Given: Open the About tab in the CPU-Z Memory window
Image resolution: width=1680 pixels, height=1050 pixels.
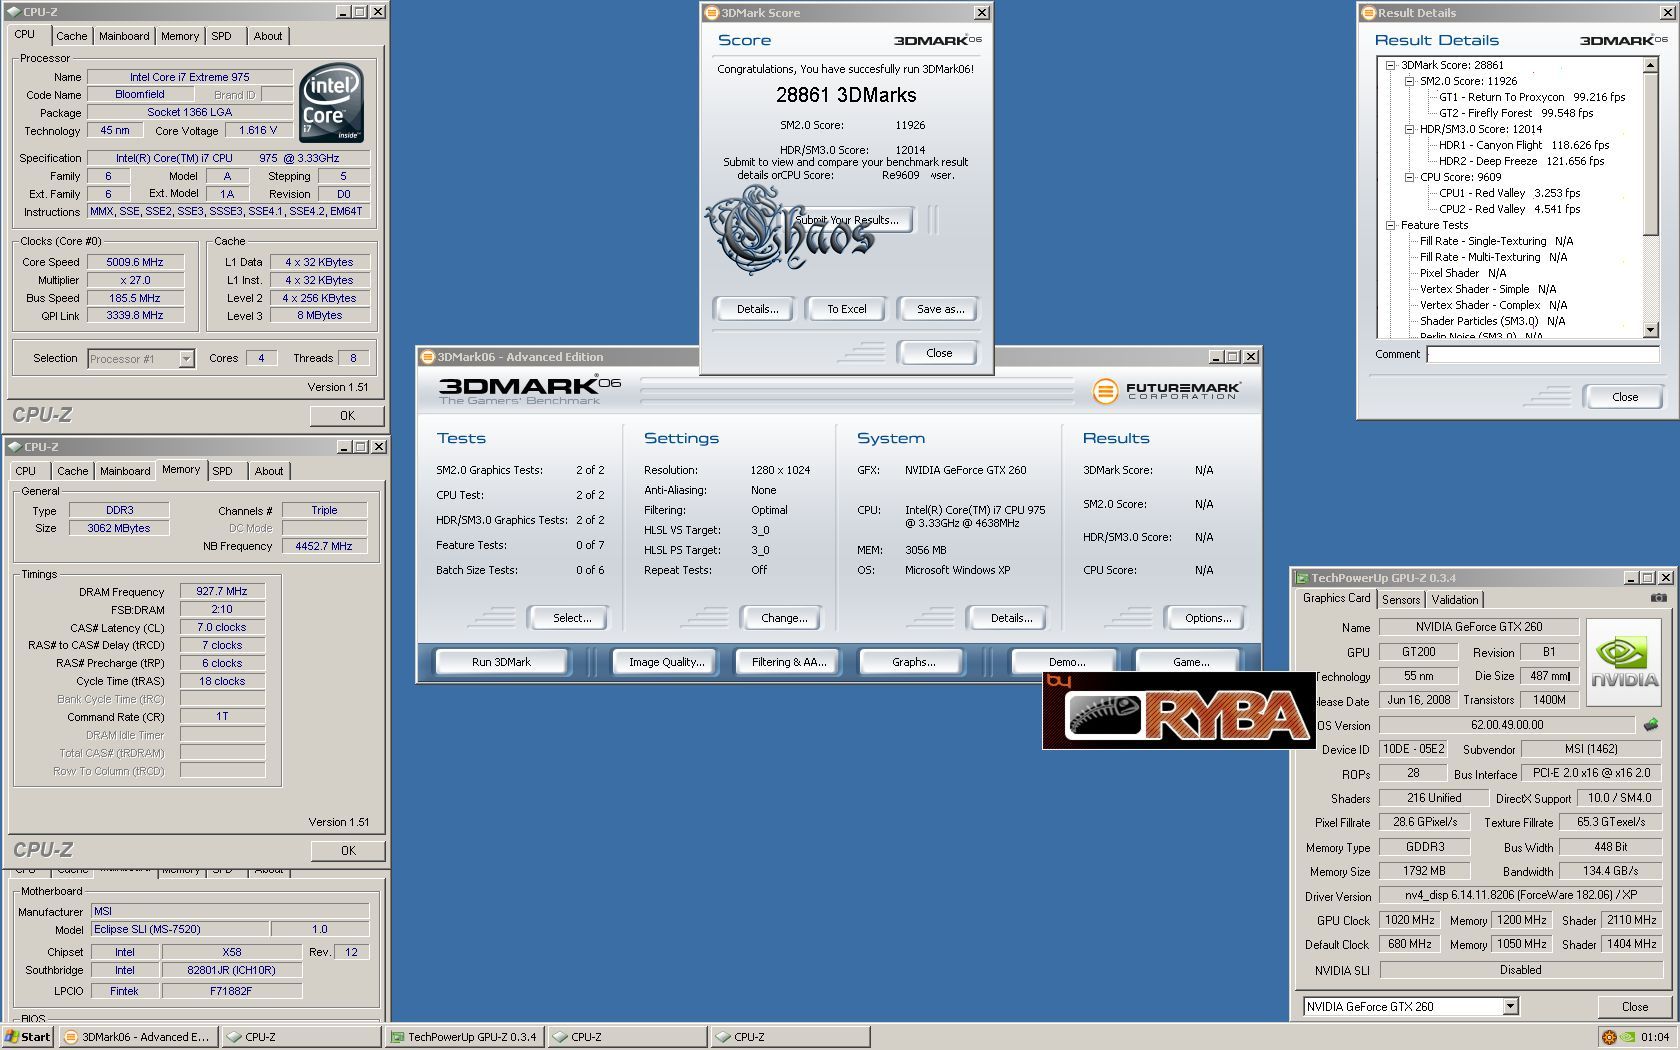Looking at the screenshot, I should pyautogui.click(x=268, y=471).
